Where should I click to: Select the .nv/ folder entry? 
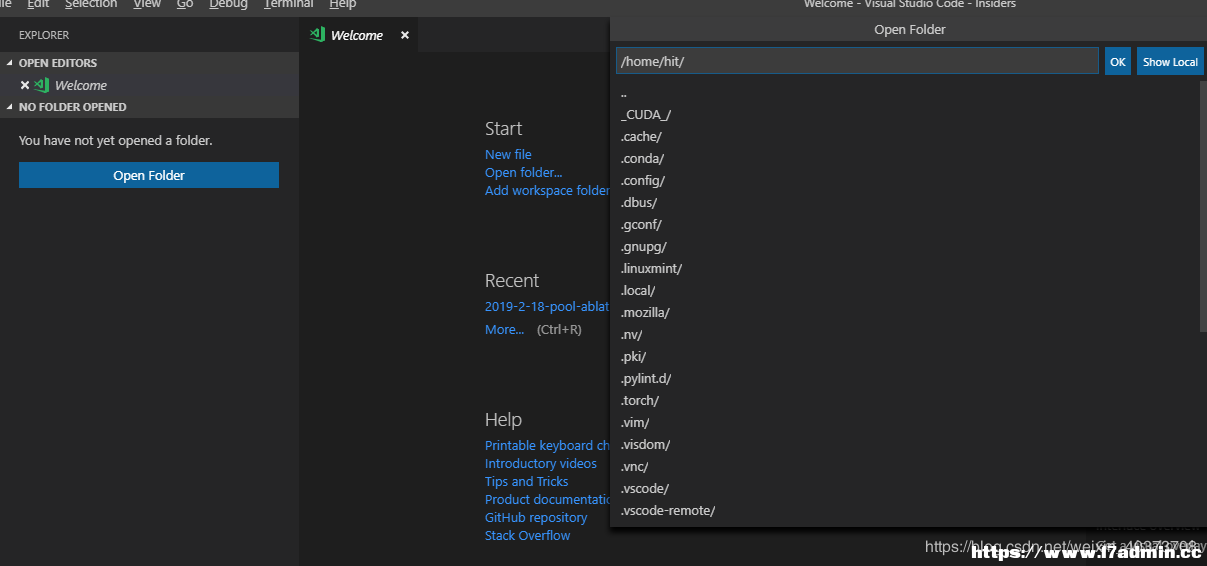coord(905,334)
